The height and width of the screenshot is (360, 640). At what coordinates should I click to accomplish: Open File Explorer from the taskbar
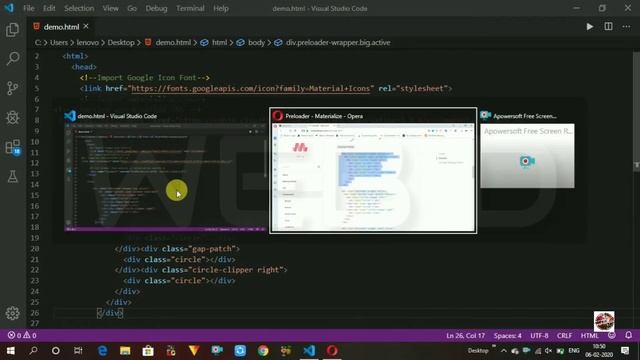[125, 351]
